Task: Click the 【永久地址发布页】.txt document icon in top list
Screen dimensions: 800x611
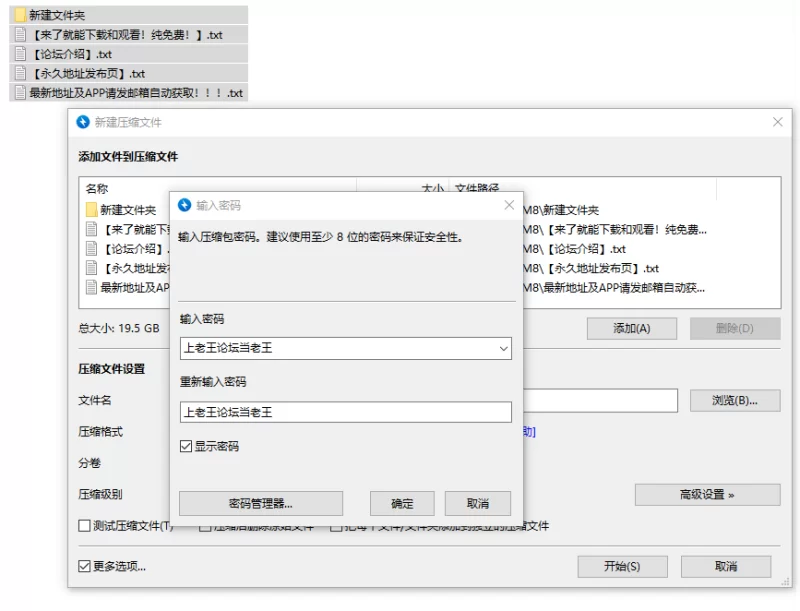Action: [20, 73]
